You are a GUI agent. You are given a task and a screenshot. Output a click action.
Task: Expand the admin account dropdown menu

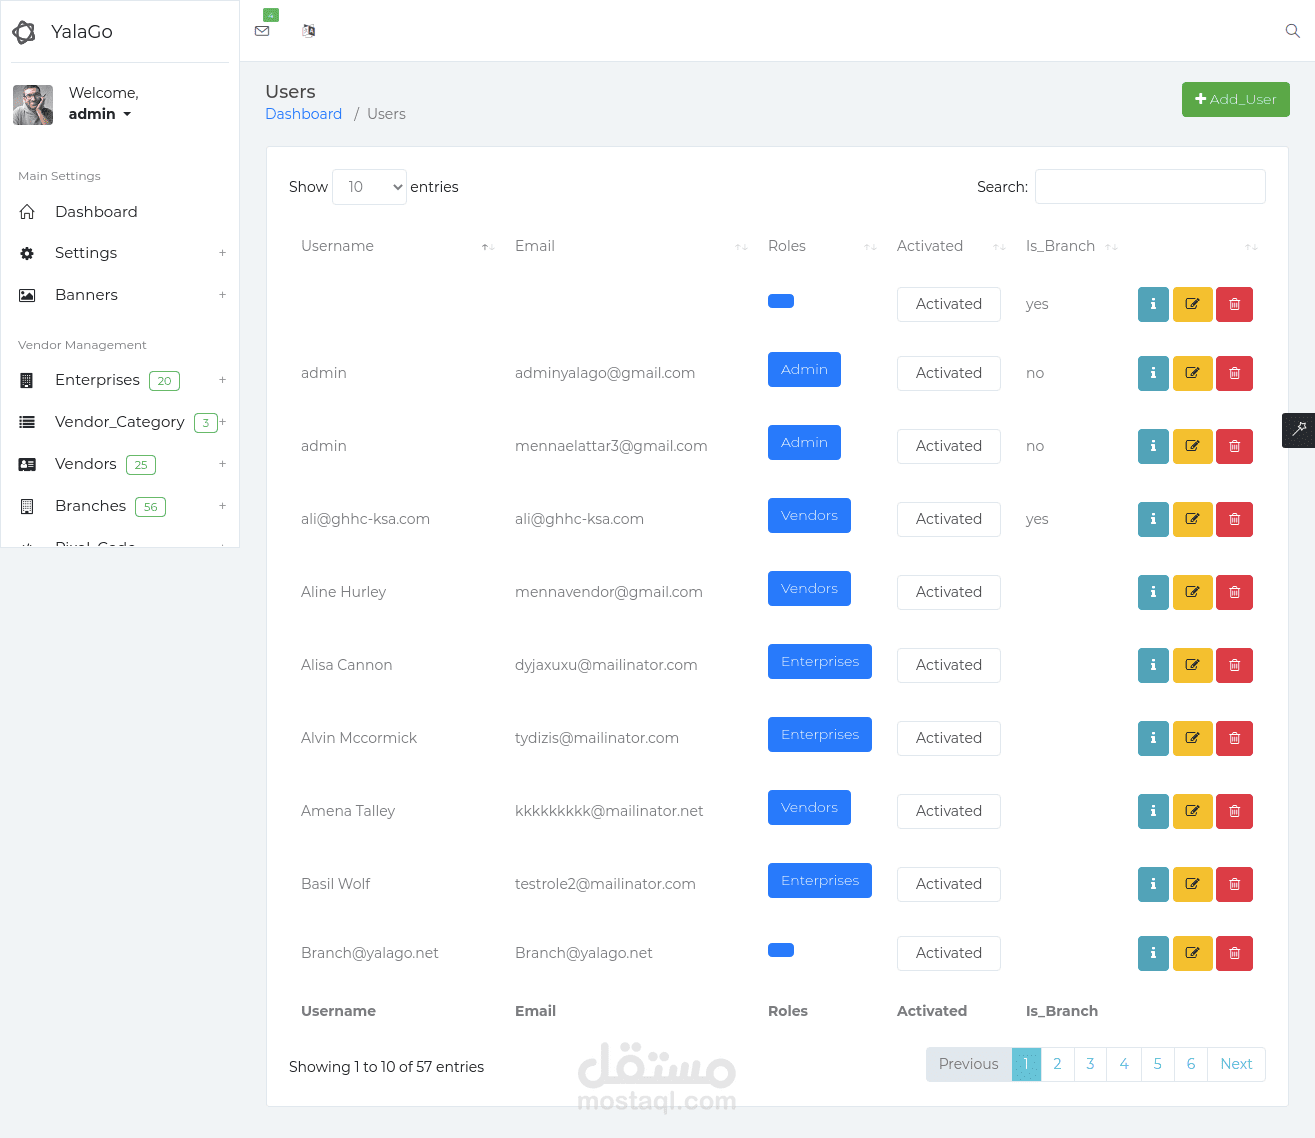100,114
